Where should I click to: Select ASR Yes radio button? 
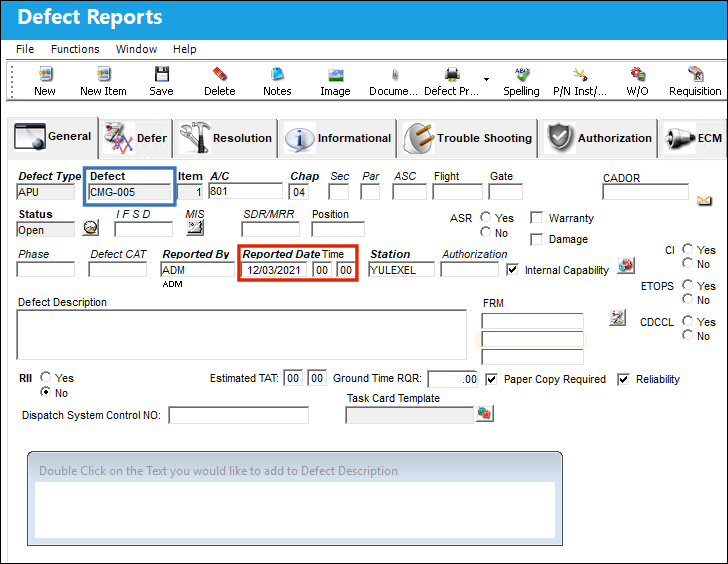coord(486,217)
